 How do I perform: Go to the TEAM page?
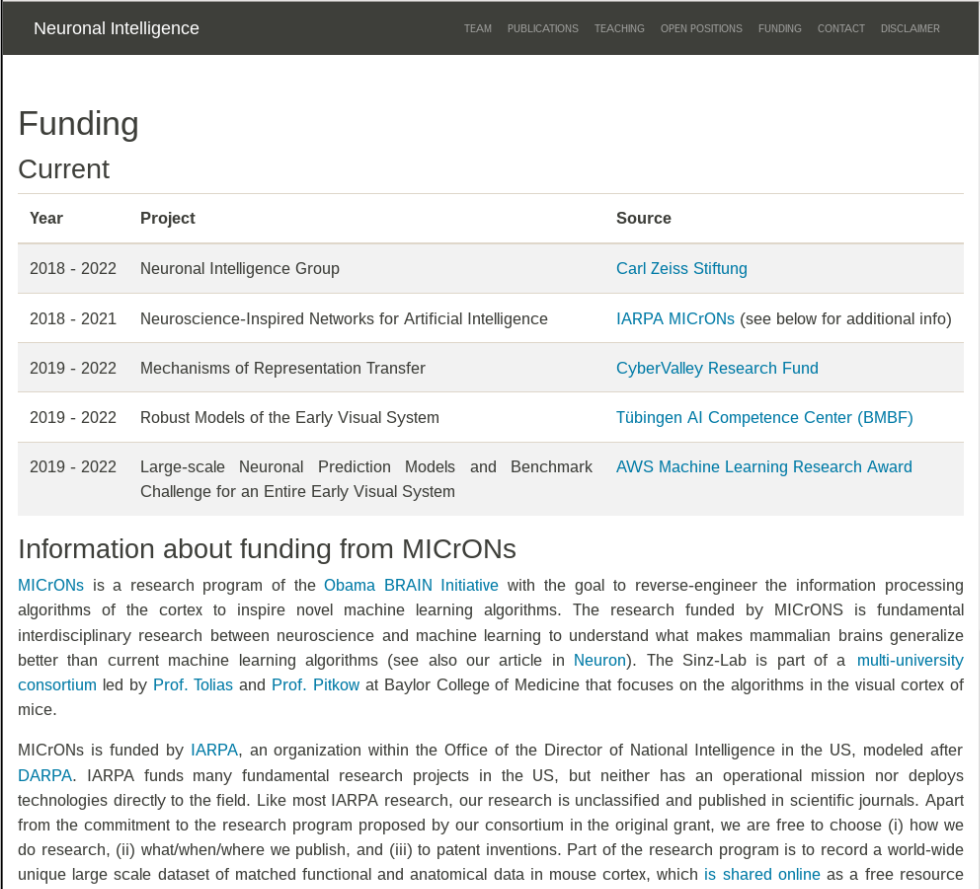click(x=478, y=29)
